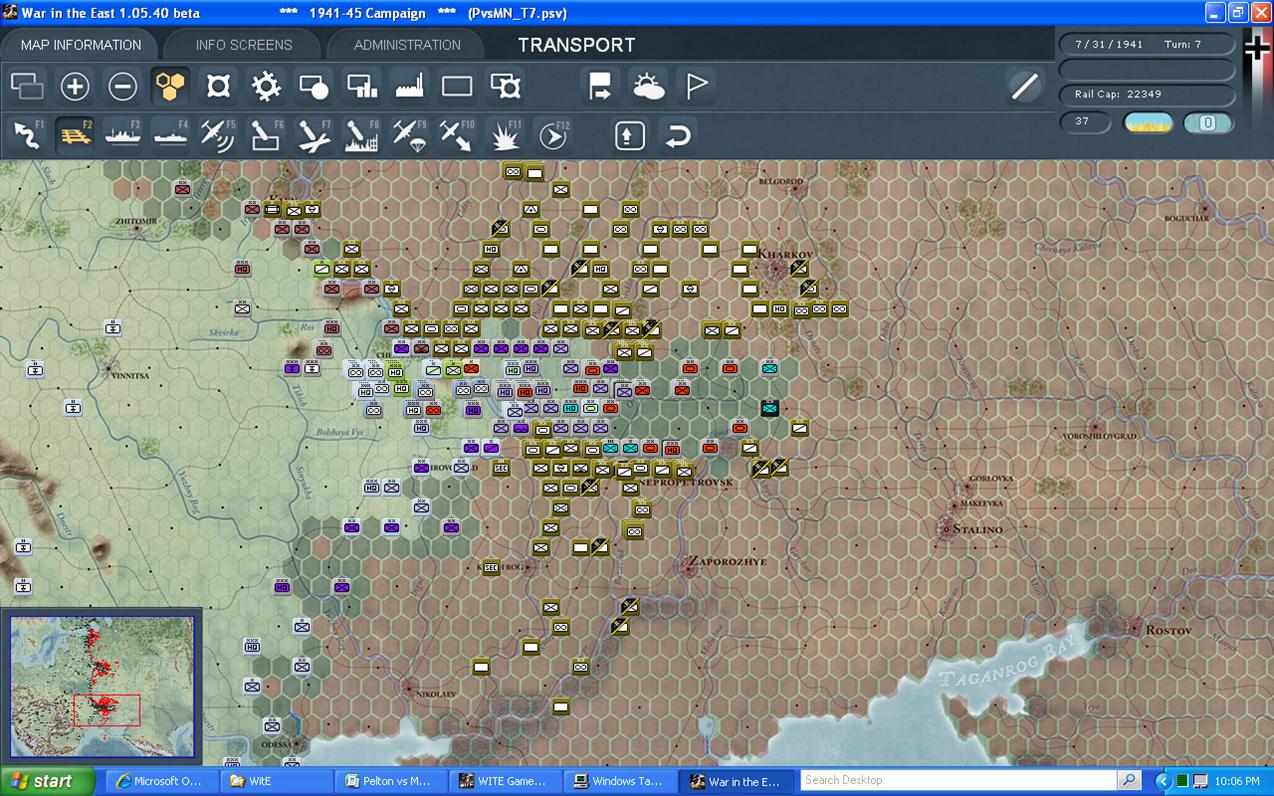
Task: Click the Vinnitsa city label
Action: pyautogui.click(x=128, y=376)
